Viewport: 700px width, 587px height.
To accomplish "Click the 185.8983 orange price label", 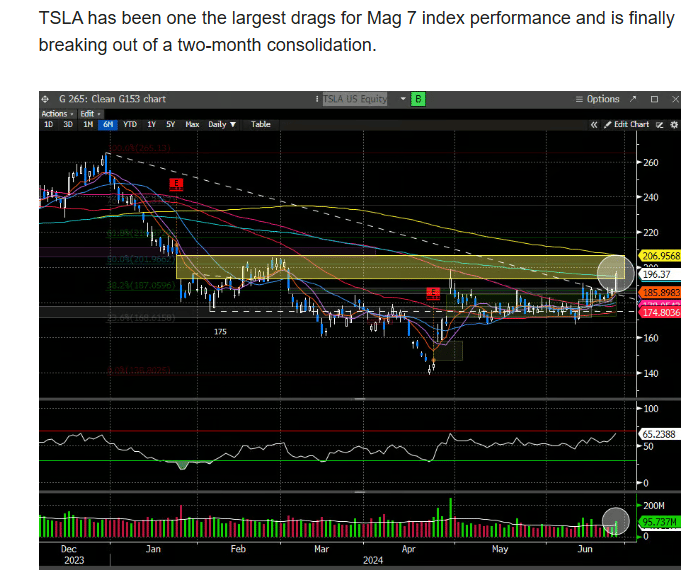I will [661, 293].
